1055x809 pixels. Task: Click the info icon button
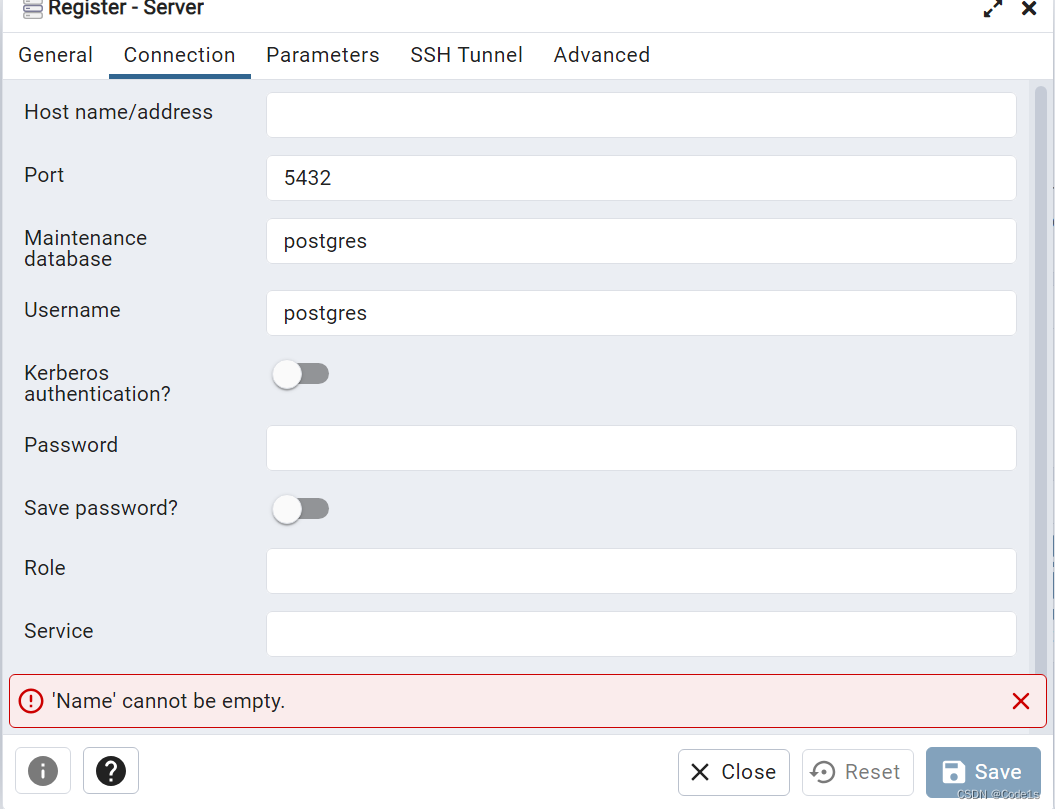coord(43,771)
